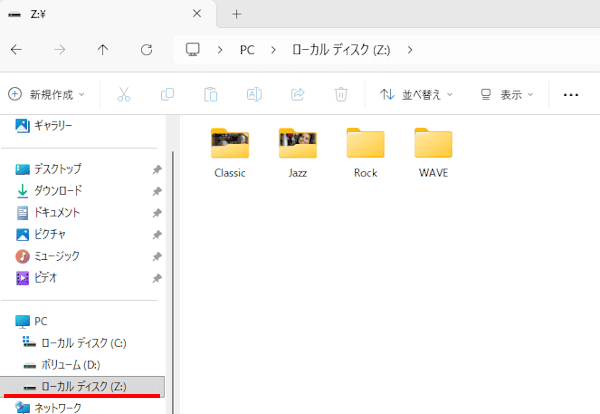Expand chevron after monitor icon in address bar
600x414 pixels.
click(x=220, y=50)
